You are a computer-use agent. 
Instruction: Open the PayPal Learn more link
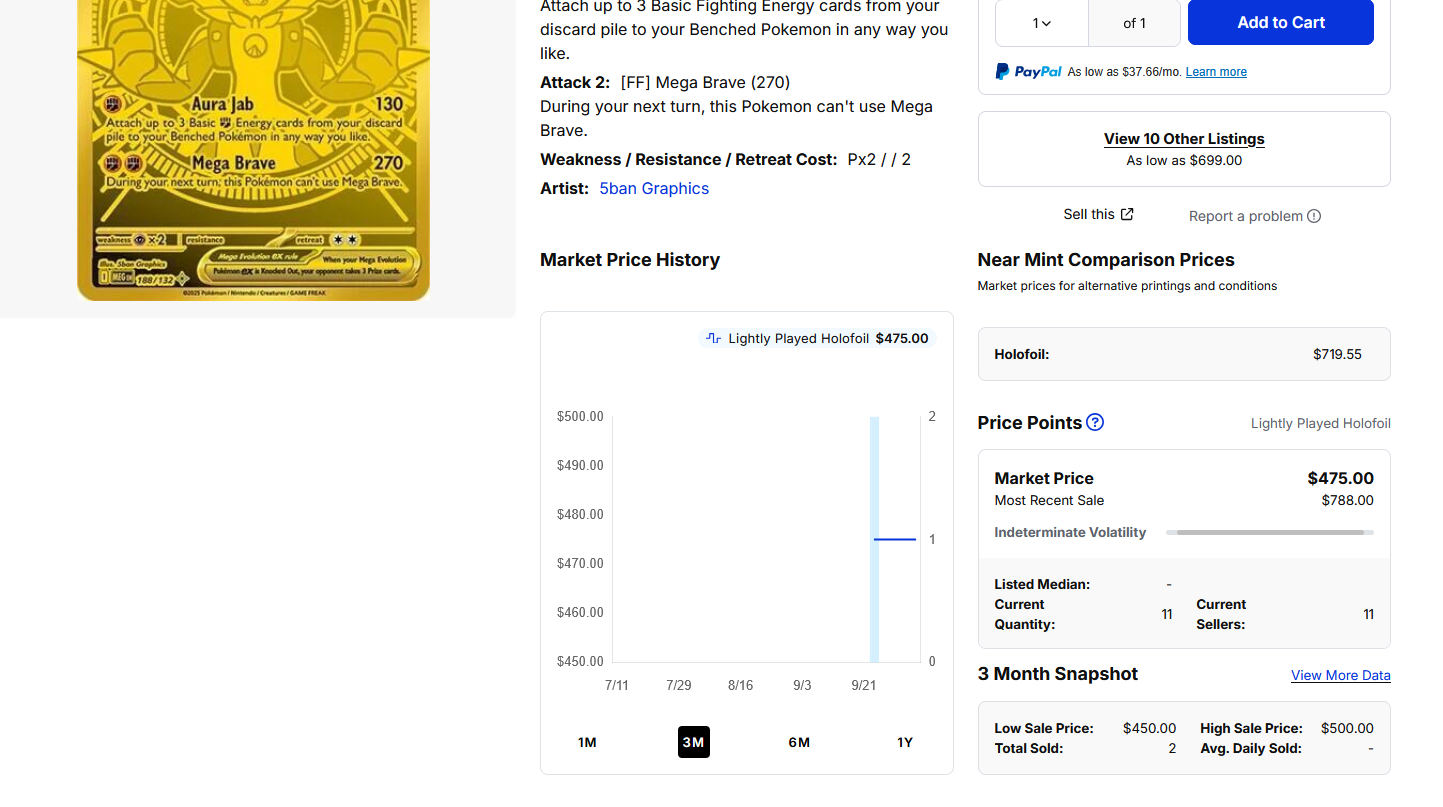(x=1216, y=72)
